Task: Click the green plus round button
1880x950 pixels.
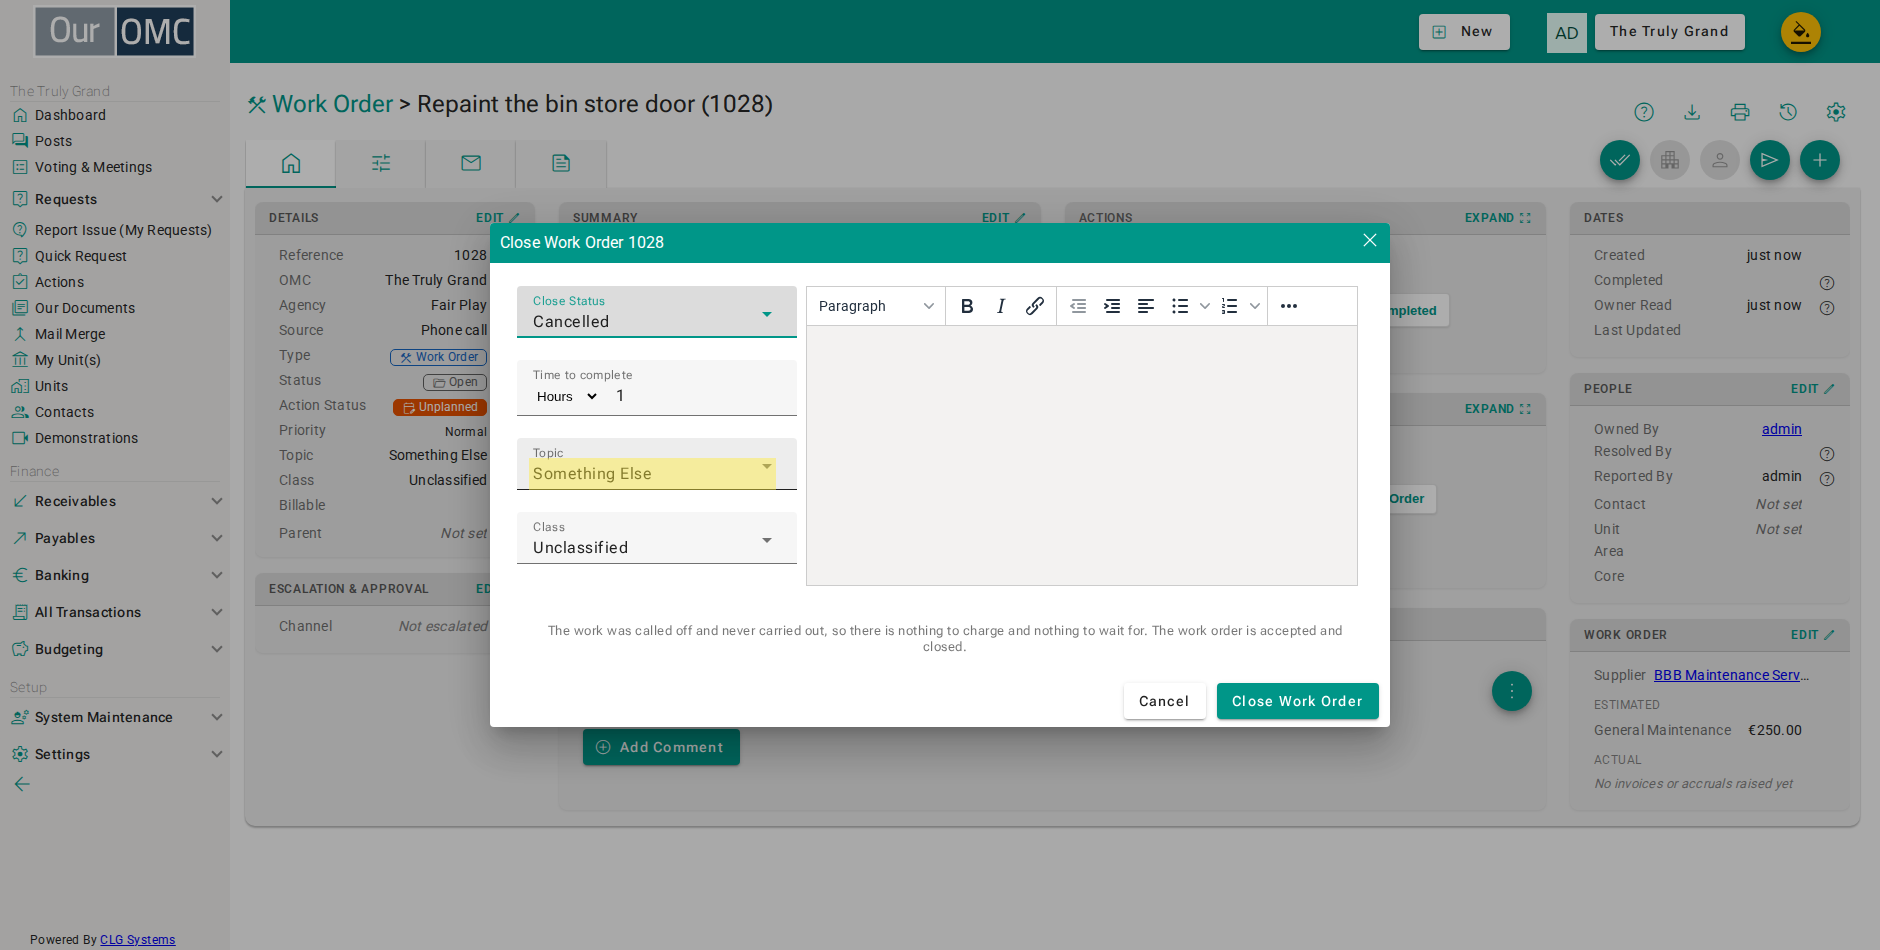Action: 1820,160
